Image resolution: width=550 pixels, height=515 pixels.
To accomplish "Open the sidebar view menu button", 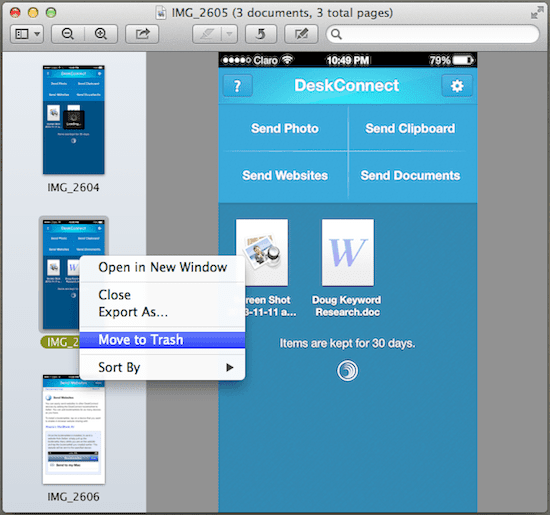I will pyautogui.click(x=27, y=34).
